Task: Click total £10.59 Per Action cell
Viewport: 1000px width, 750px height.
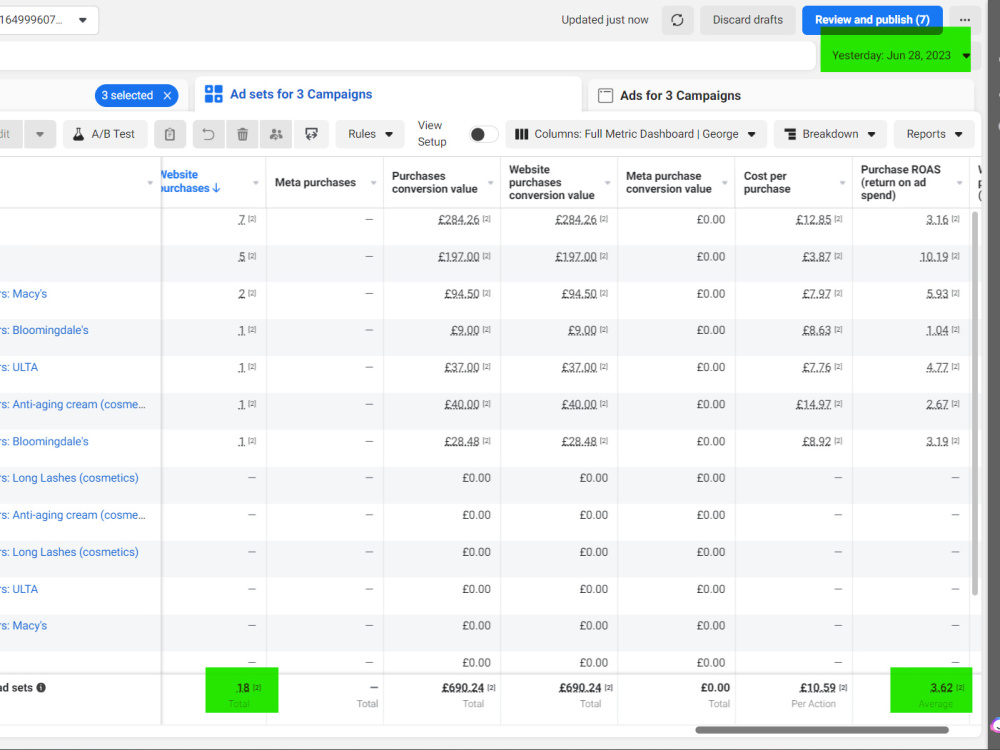Action: click(818, 688)
